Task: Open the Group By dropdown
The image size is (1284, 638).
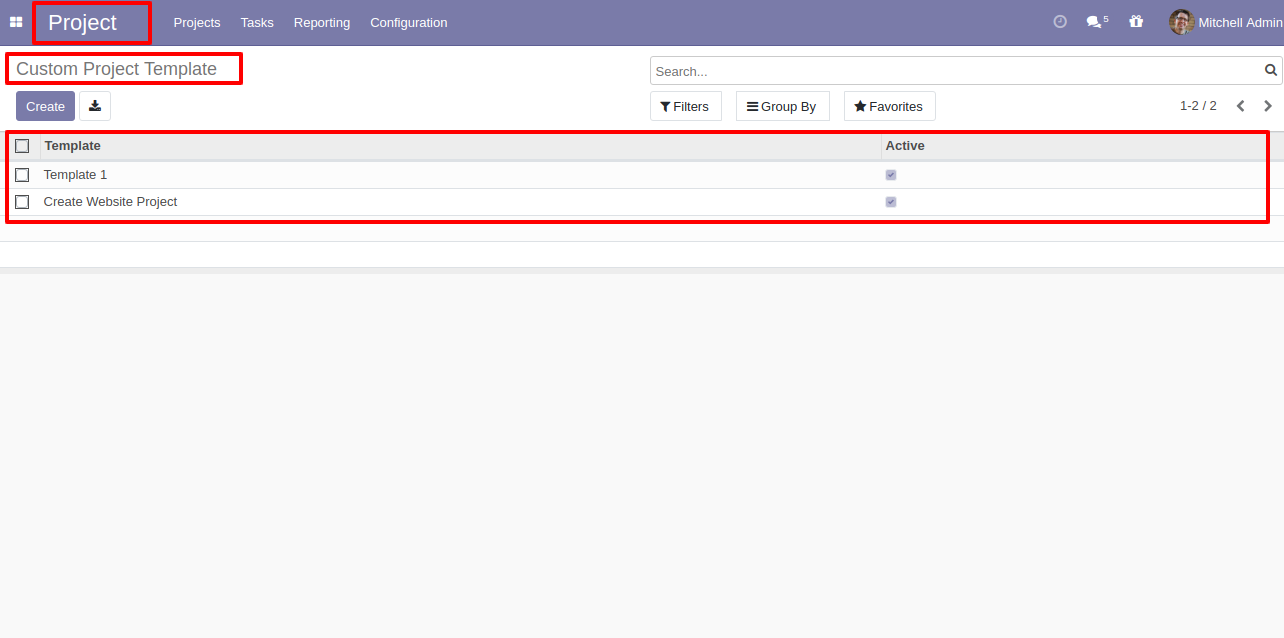Action: [x=782, y=106]
